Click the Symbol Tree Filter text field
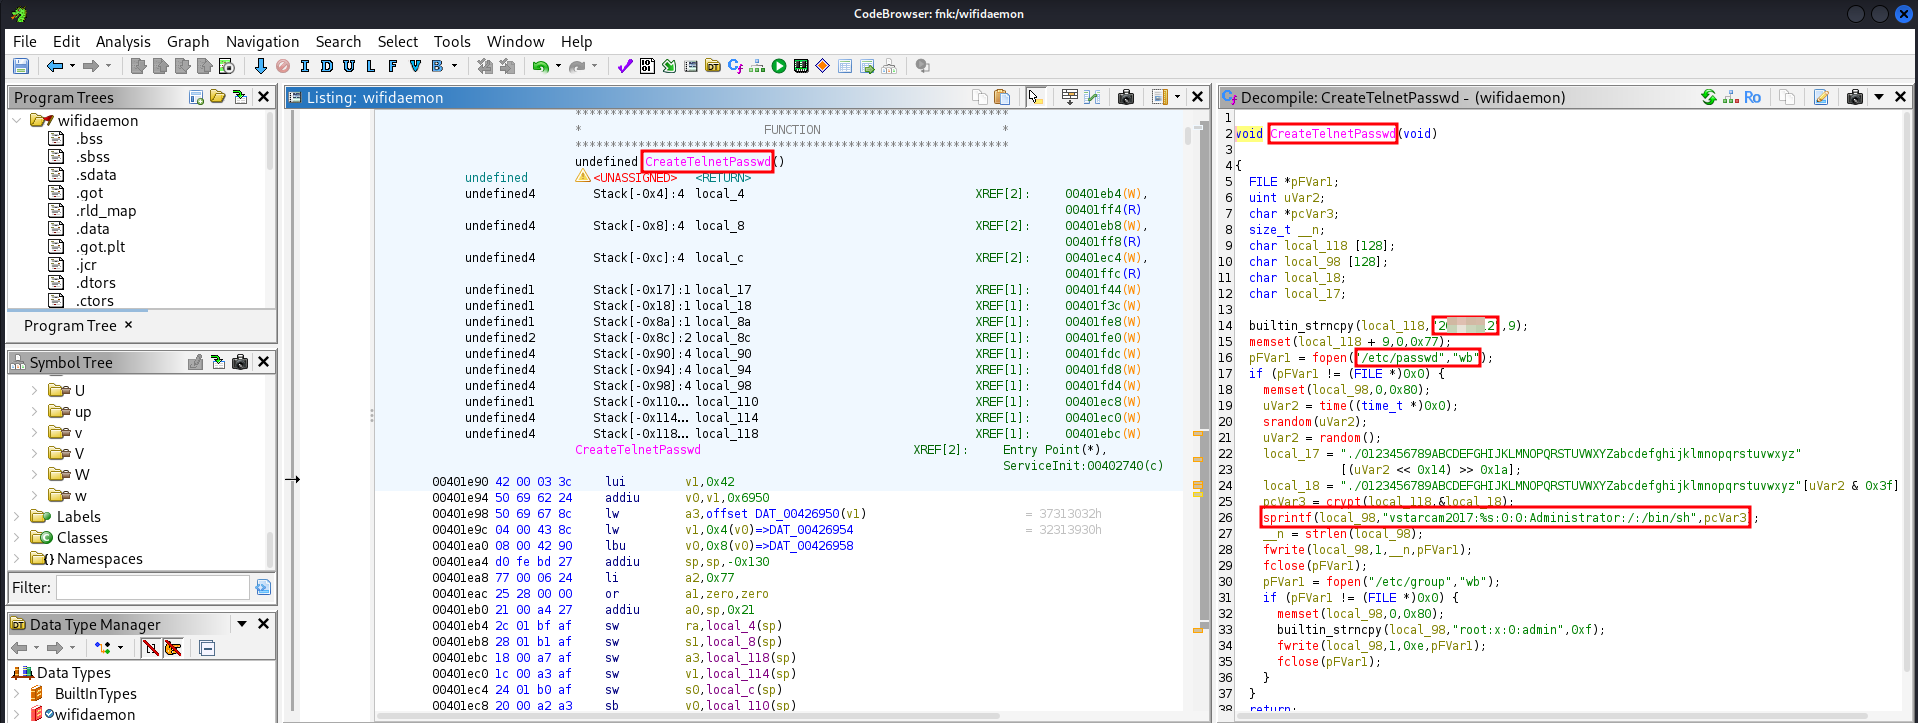The width and height of the screenshot is (1918, 723). (152, 588)
